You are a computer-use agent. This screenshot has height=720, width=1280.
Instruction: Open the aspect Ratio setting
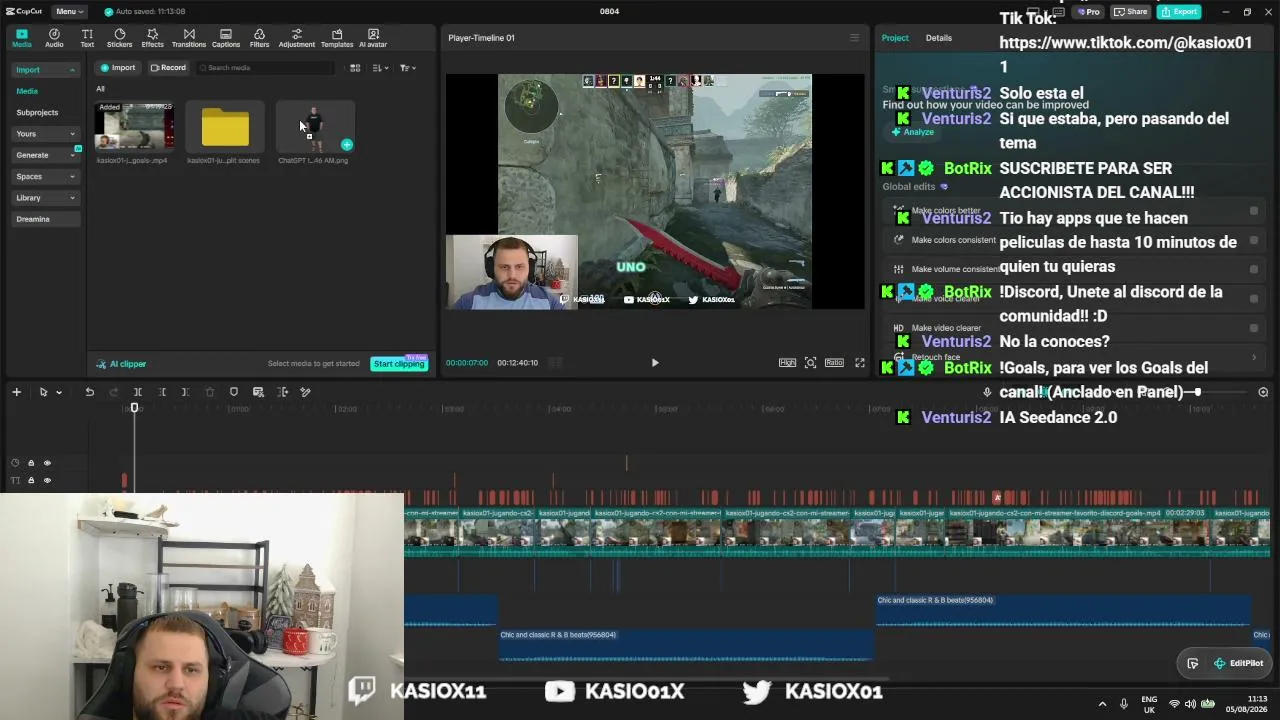834,363
